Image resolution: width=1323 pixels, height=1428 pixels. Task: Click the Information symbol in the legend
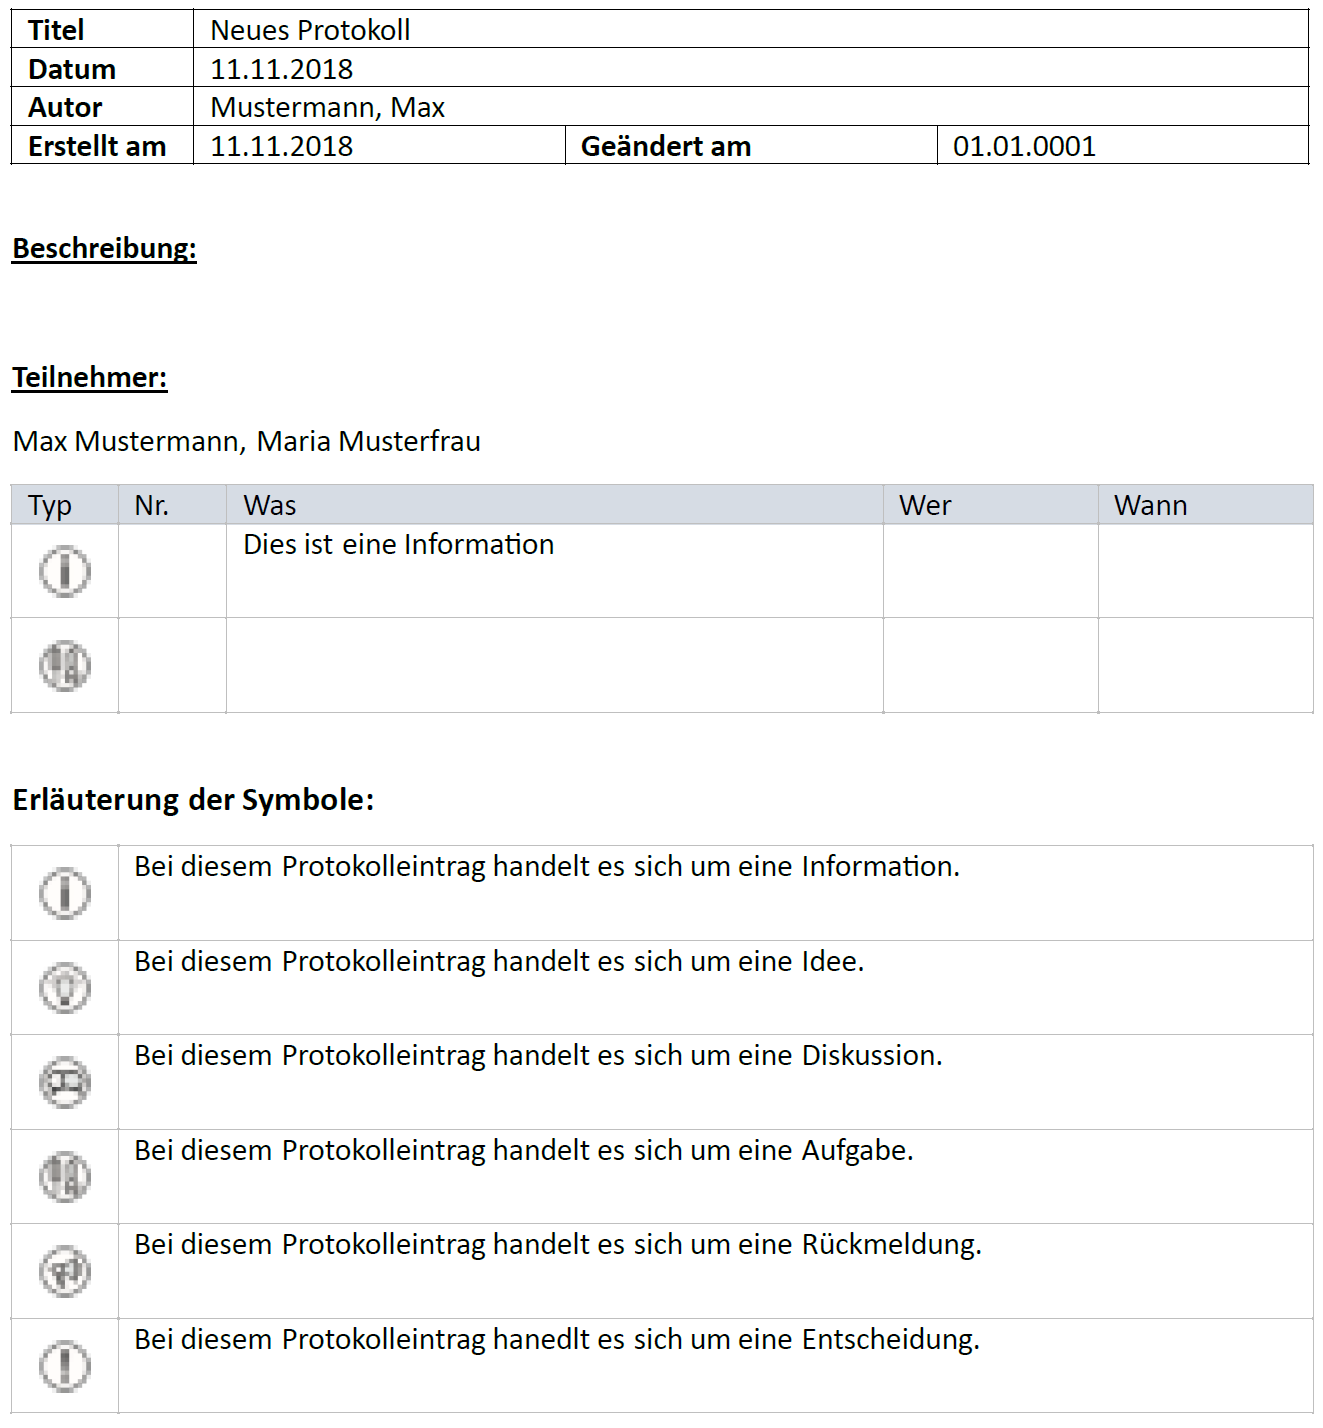[65, 892]
